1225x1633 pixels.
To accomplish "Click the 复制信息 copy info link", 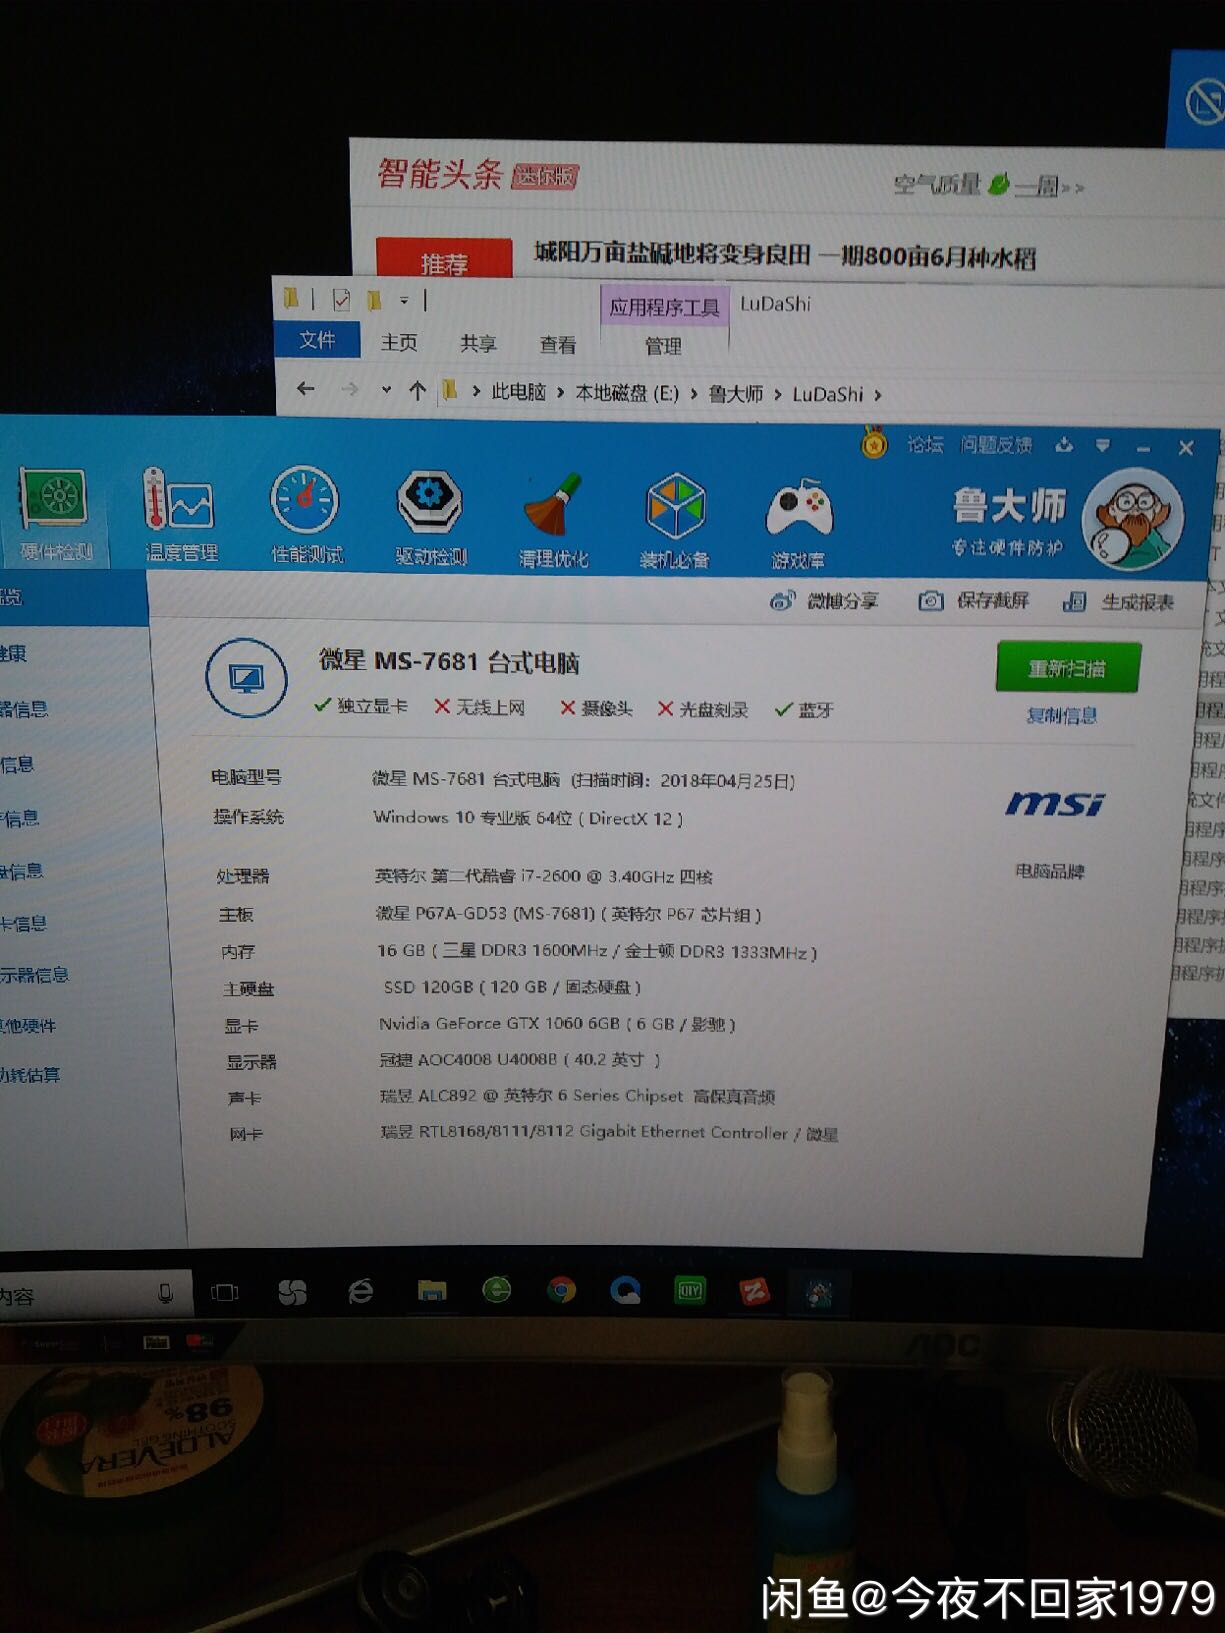I will click(1061, 715).
